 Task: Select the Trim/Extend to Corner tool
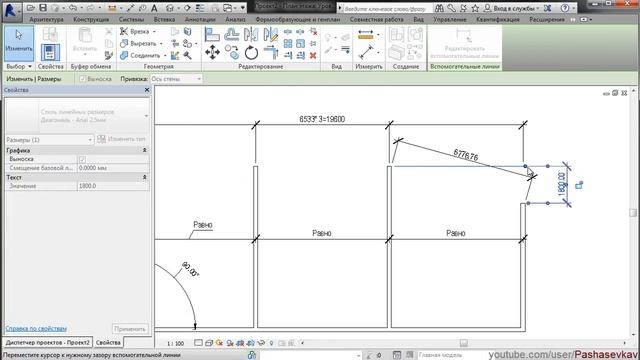pos(271,52)
